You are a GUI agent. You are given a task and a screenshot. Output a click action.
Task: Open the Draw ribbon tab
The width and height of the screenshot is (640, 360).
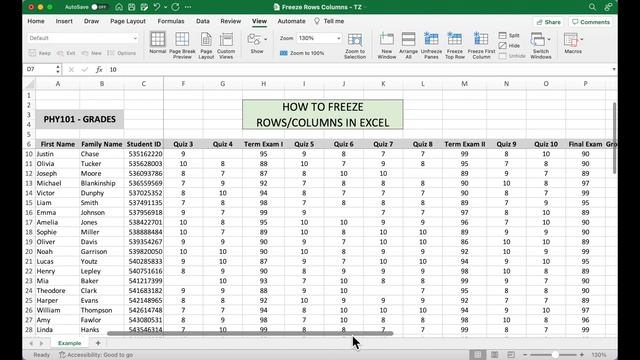[x=91, y=21]
